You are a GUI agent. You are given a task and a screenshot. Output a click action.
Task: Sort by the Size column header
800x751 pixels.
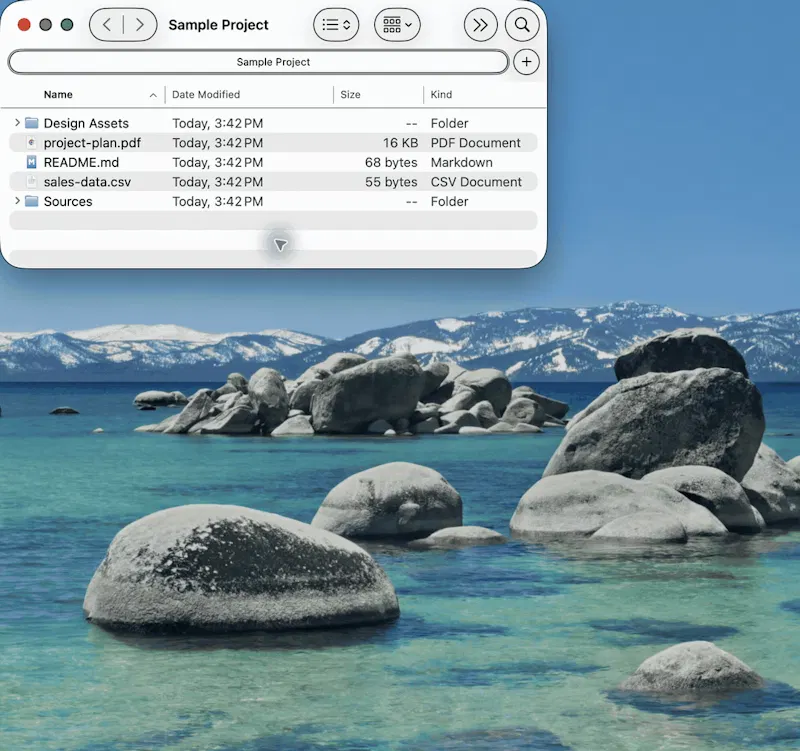pos(350,94)
